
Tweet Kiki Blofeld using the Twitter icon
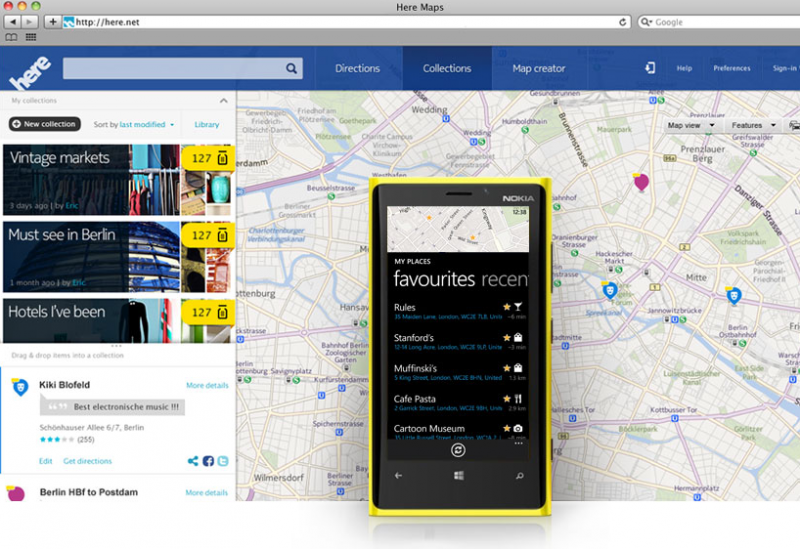coord(223,461)
